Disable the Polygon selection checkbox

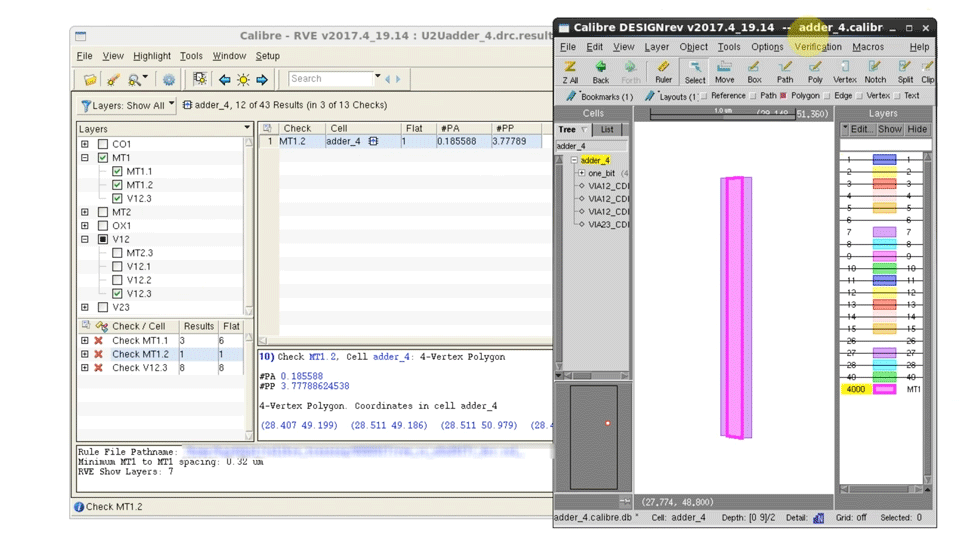click(x=783, y=96)
